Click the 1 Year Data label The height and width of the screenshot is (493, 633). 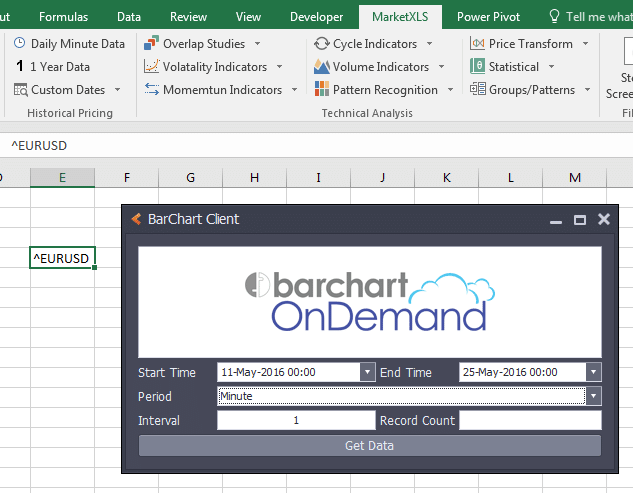(60, 67)
